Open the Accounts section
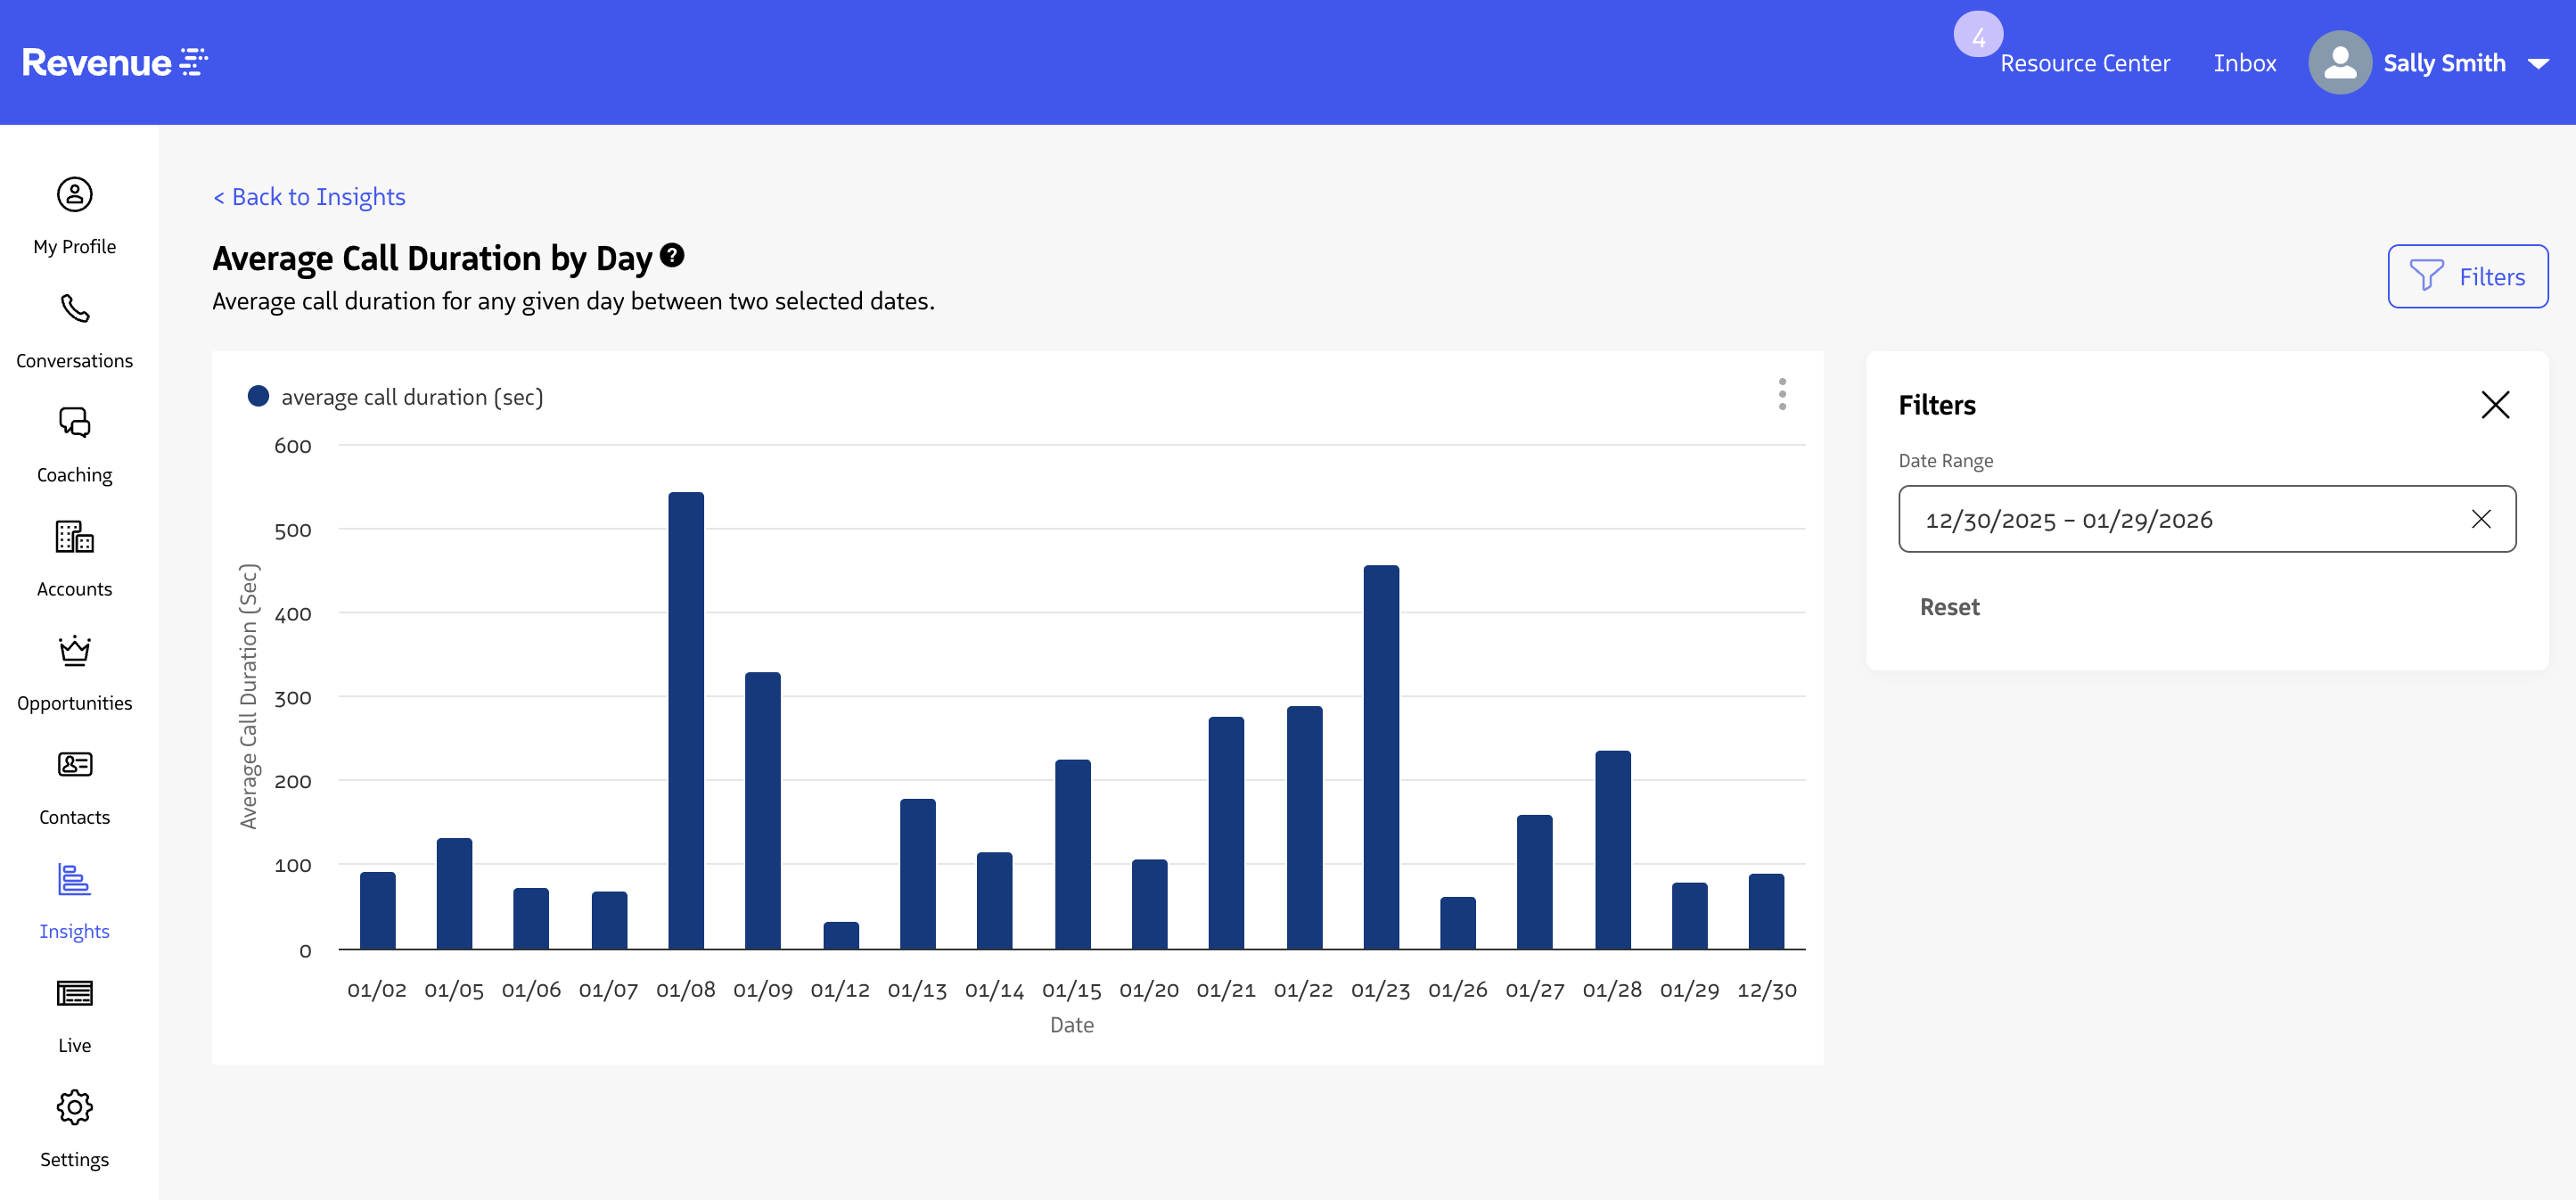Viewport: 2576px width, 1200px height. click(x=74, y=556)
